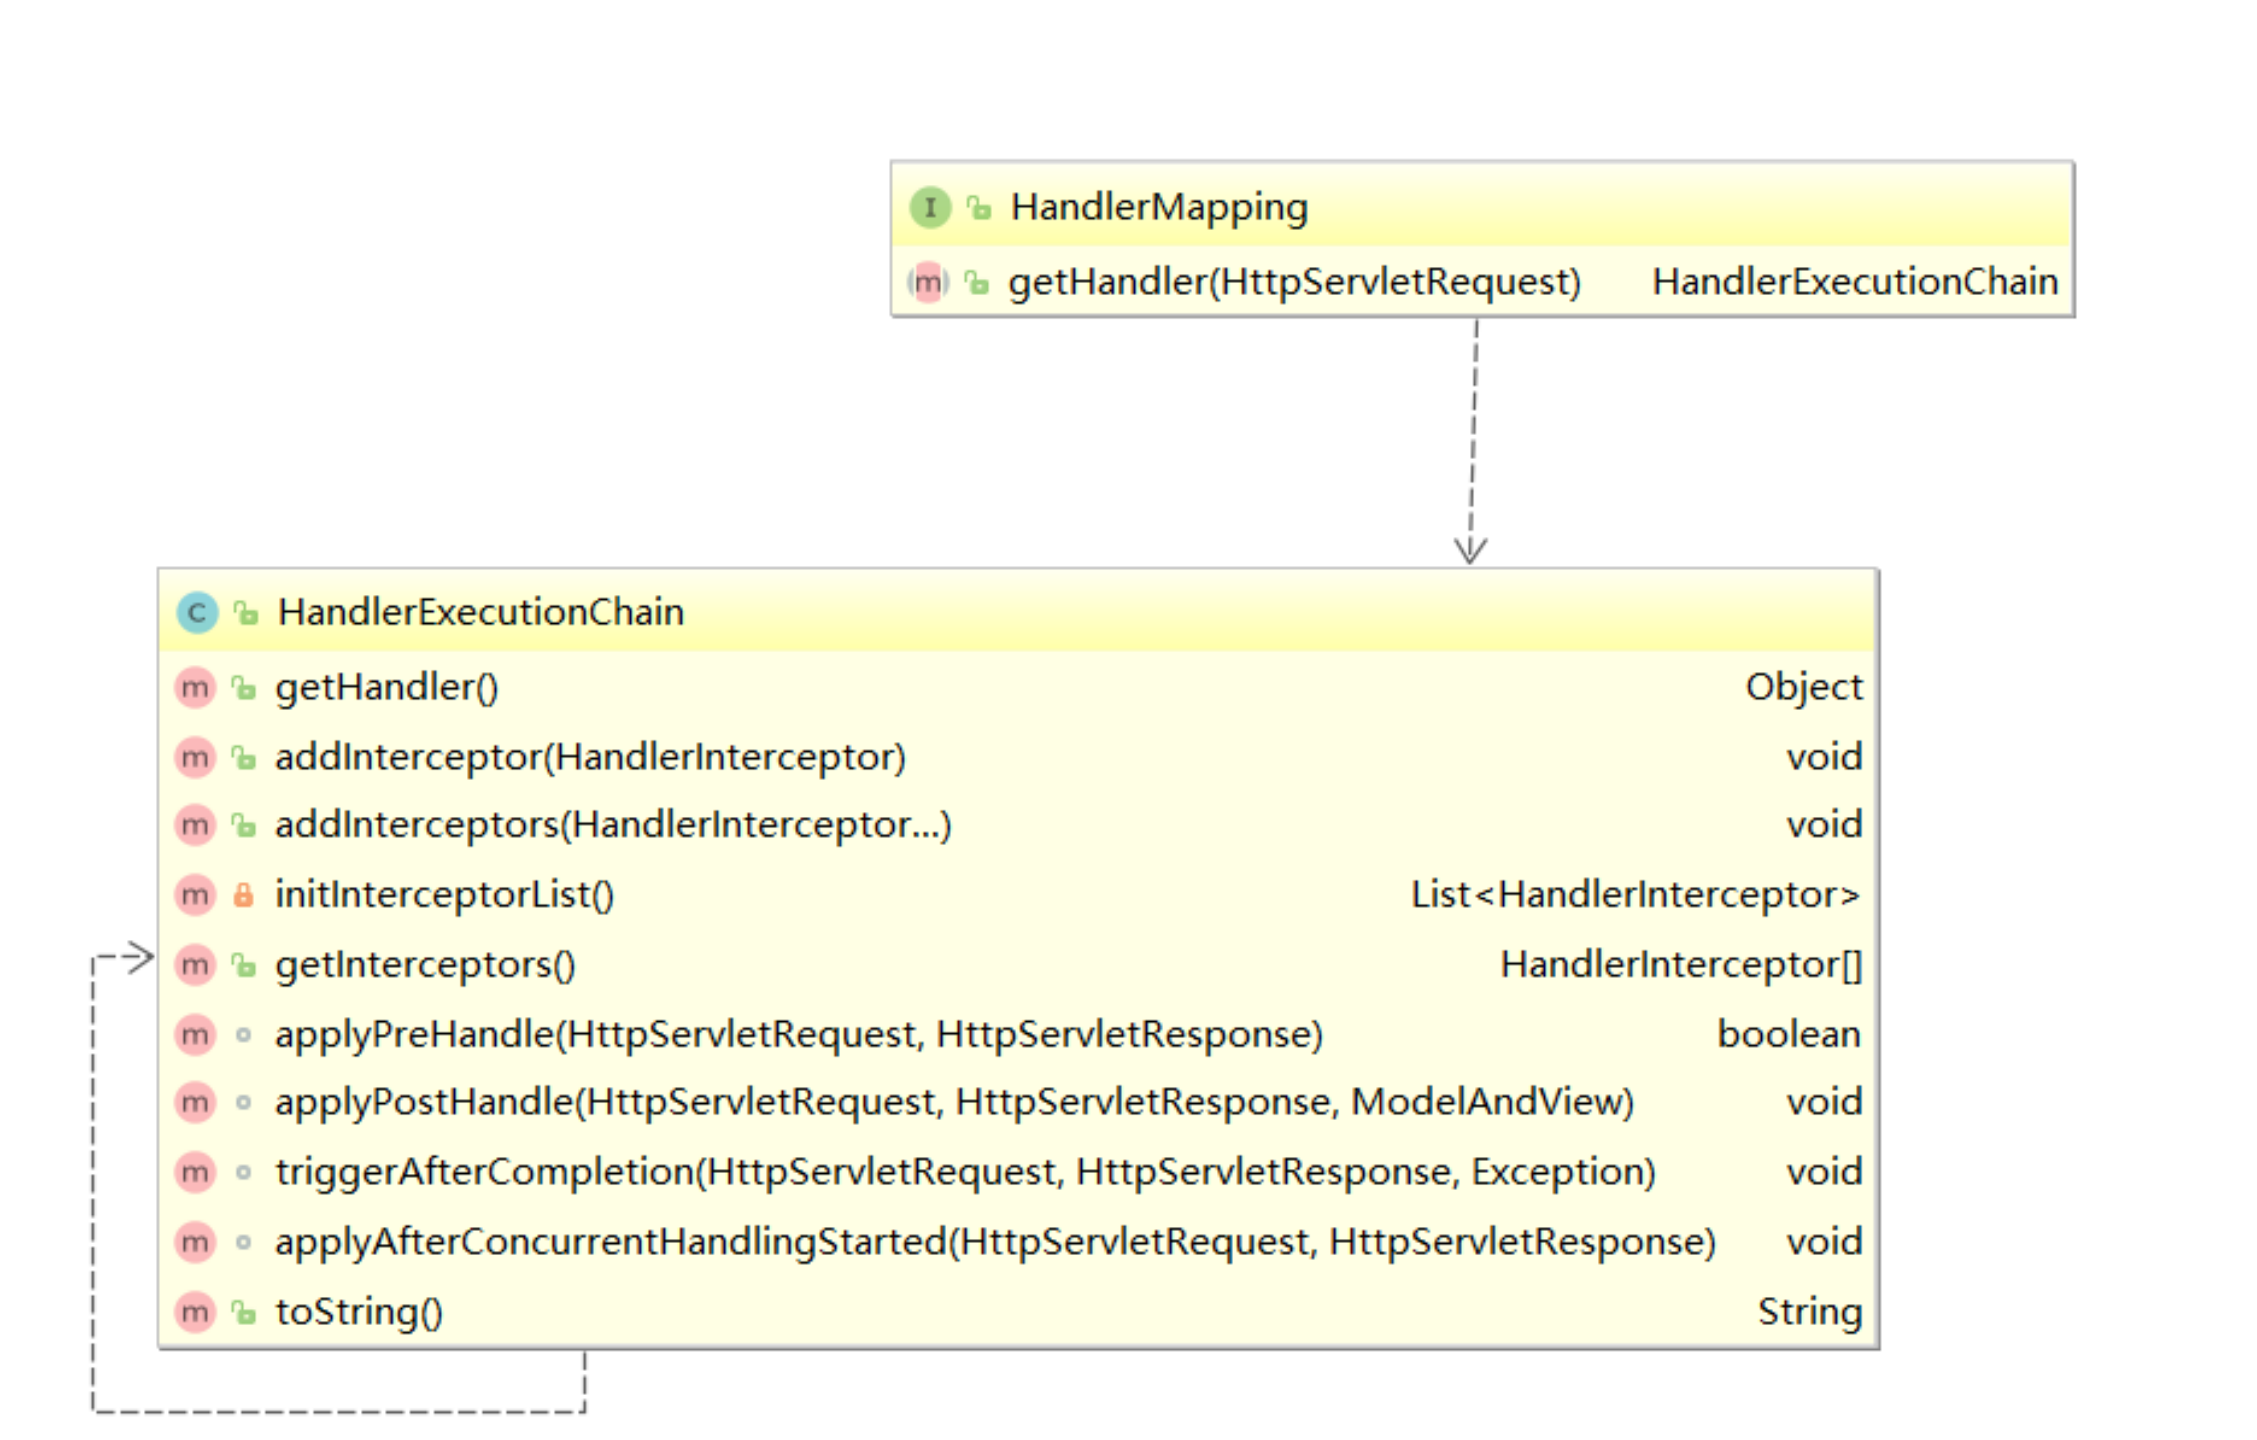
Task: Click the class icon beside HandlerExecutionChain
Action: click(x=196, y=612)
